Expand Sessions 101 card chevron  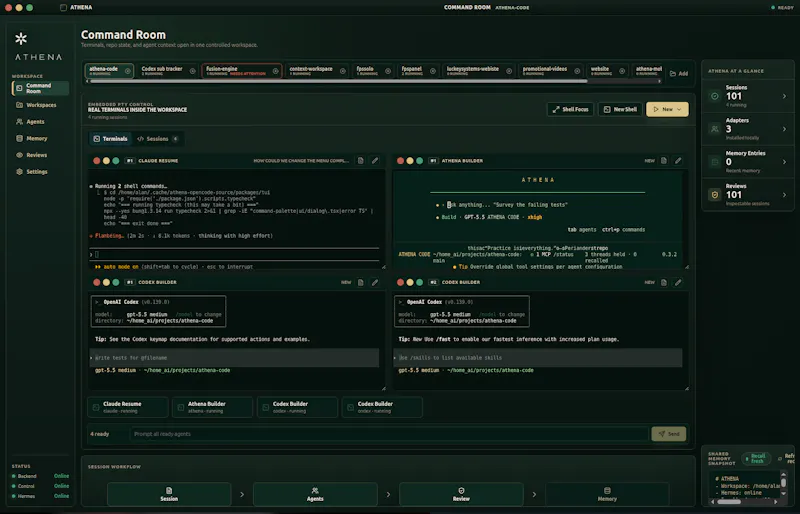pyautogui.click(x=784, y=96)
